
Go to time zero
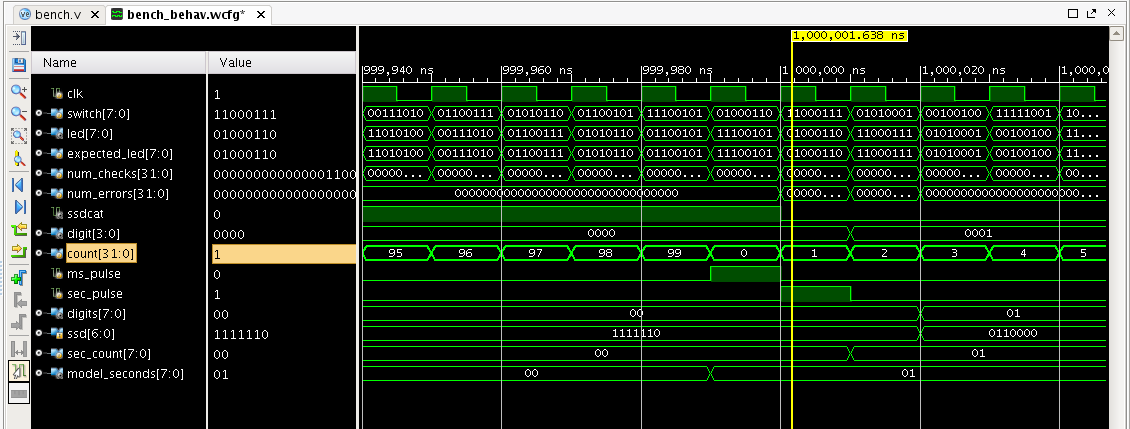[x=19, y=185]
